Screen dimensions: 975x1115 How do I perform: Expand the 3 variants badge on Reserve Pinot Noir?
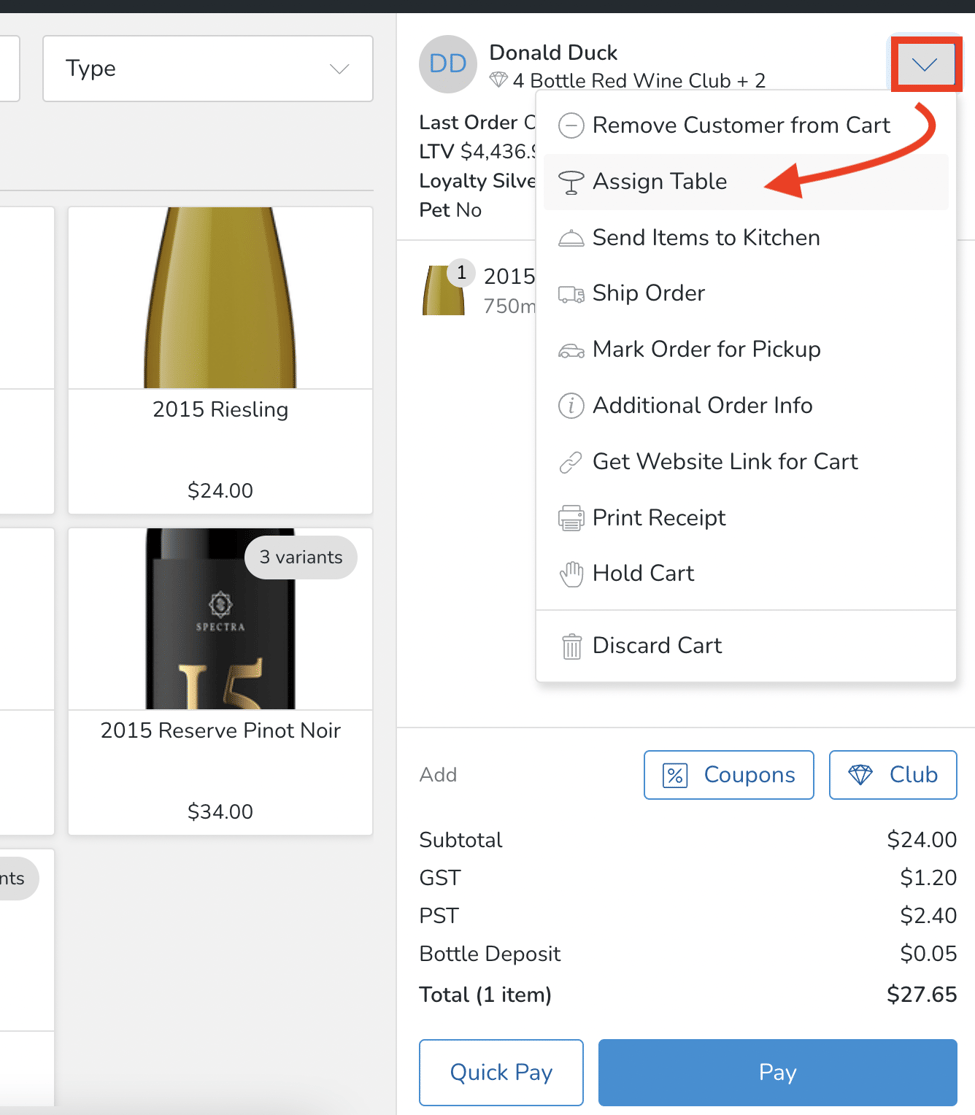coord(300,557)
